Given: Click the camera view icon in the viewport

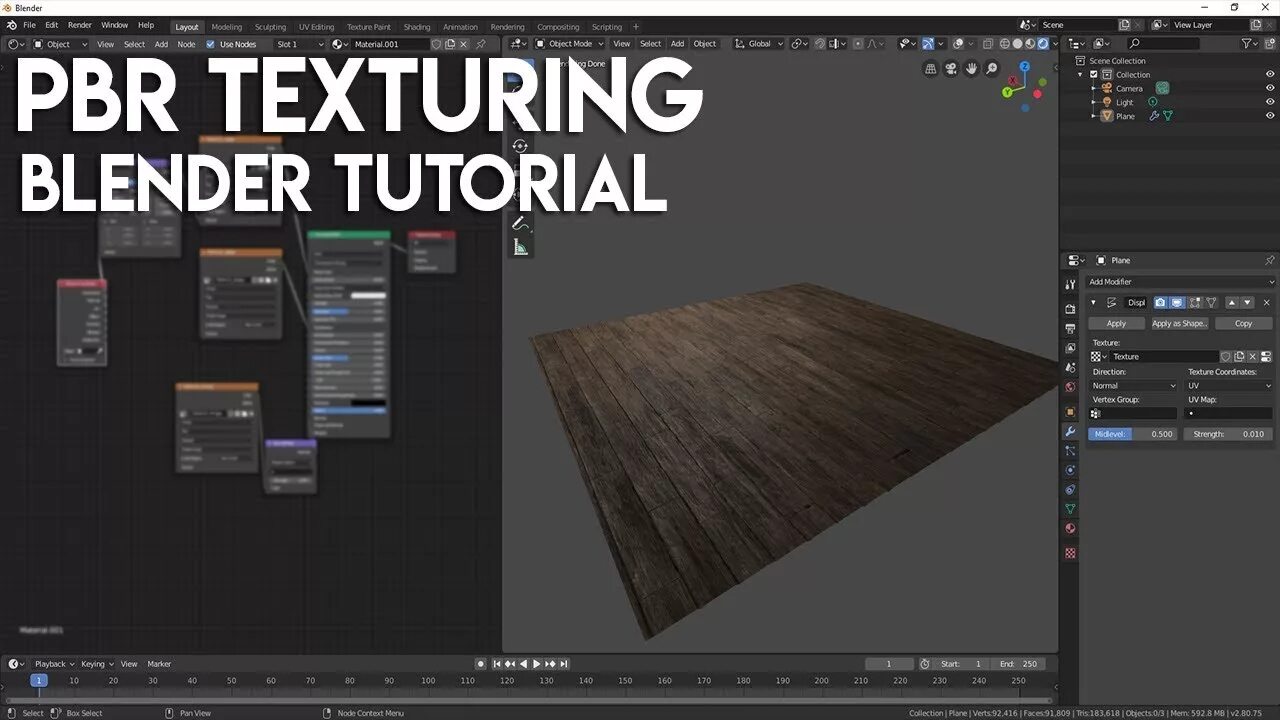Looking at the screenshot, I should [x=951, y=67].
